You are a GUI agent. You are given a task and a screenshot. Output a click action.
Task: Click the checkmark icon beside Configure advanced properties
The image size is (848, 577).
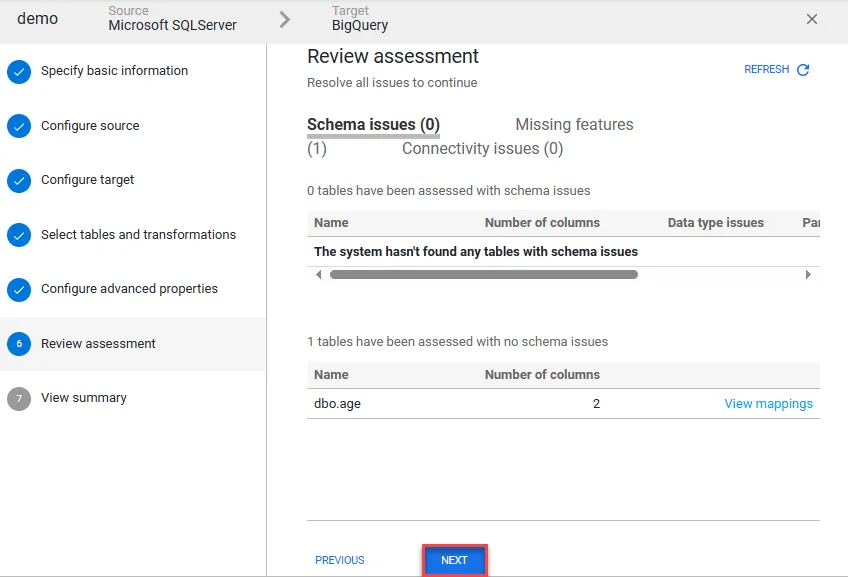tap(19, 289)
